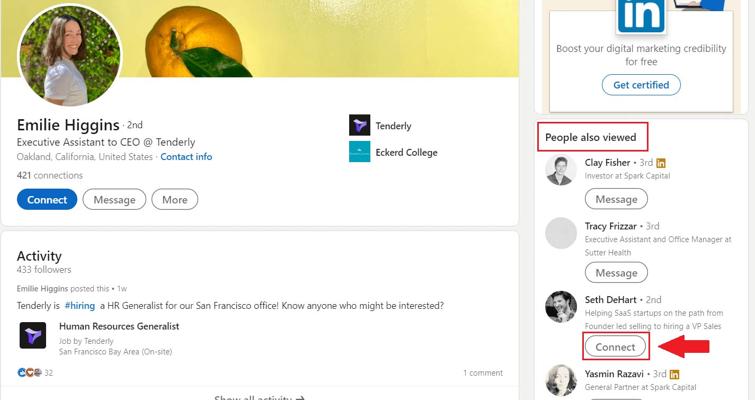The width and height of the screenshot is (755, 400).
Task: Click Tracy Frizzar's blank avatar
Action: (x=561, y=233)
